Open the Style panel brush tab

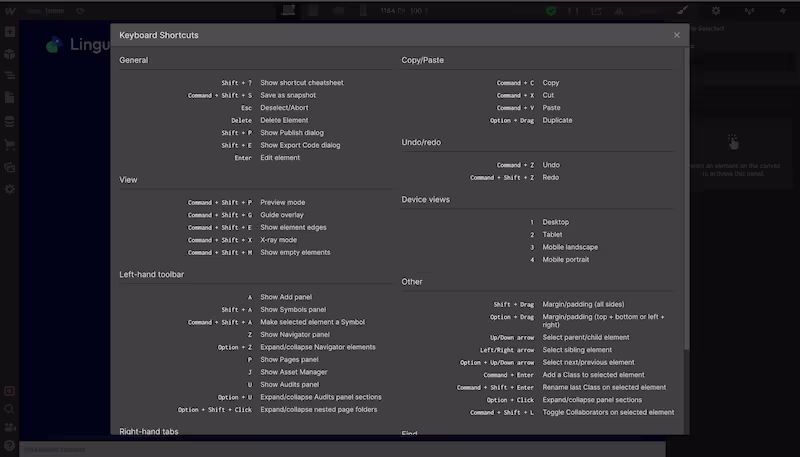(682, 11)
